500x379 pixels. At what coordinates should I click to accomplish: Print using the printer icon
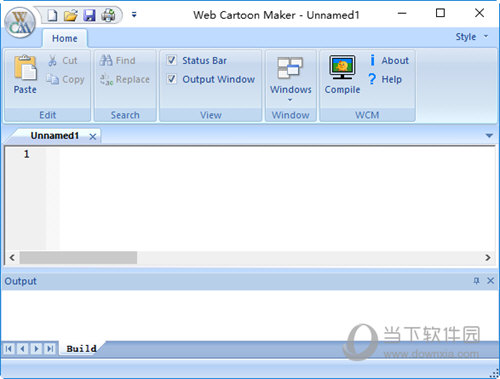(108, 15)
